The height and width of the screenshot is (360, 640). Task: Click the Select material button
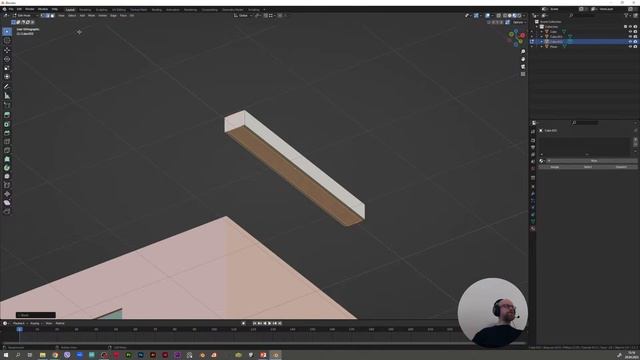[588, 167]
